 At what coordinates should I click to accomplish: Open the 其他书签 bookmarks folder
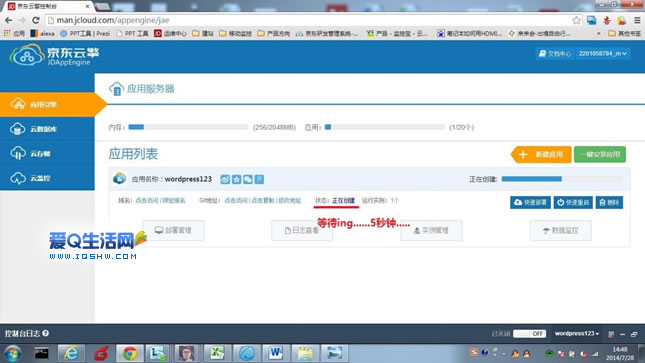[624, 33]
